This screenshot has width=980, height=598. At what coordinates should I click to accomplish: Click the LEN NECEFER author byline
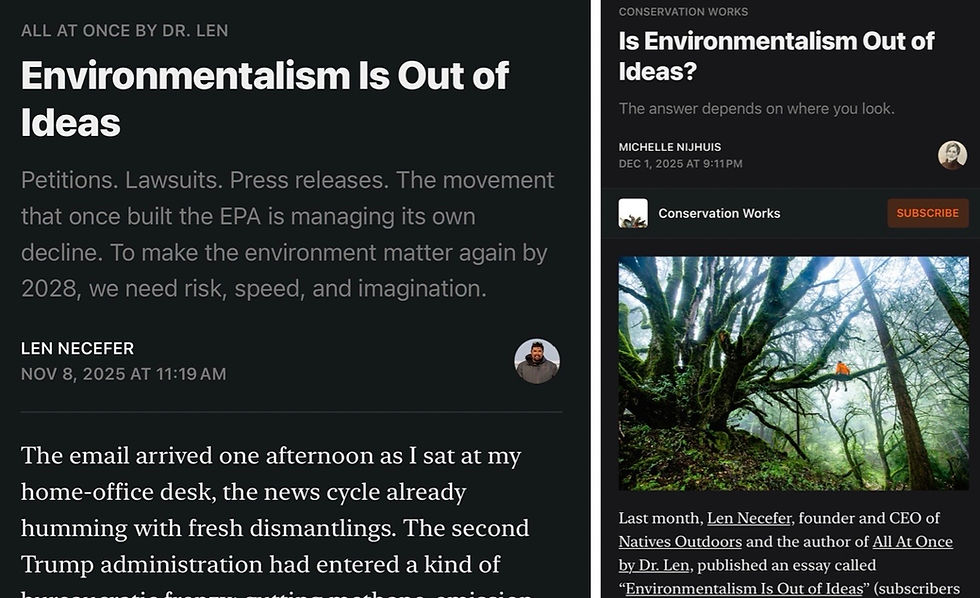[77, 349]
